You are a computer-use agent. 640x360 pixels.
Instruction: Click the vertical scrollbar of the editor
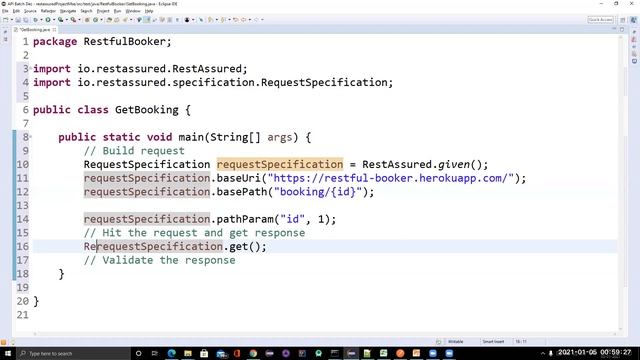[621, 182]
